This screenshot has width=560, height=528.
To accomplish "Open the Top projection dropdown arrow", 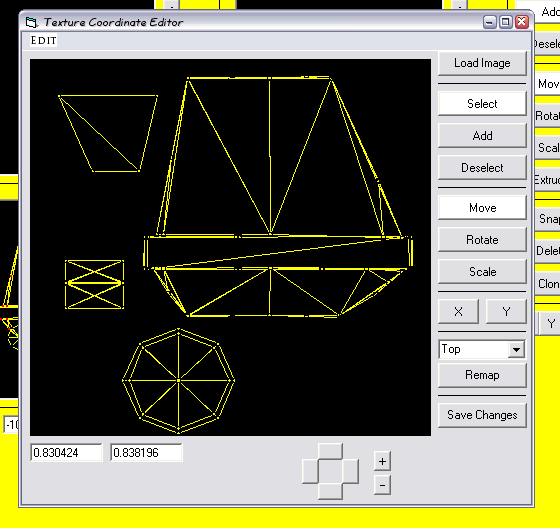I will pyautogui.click(x=516, y=349).
